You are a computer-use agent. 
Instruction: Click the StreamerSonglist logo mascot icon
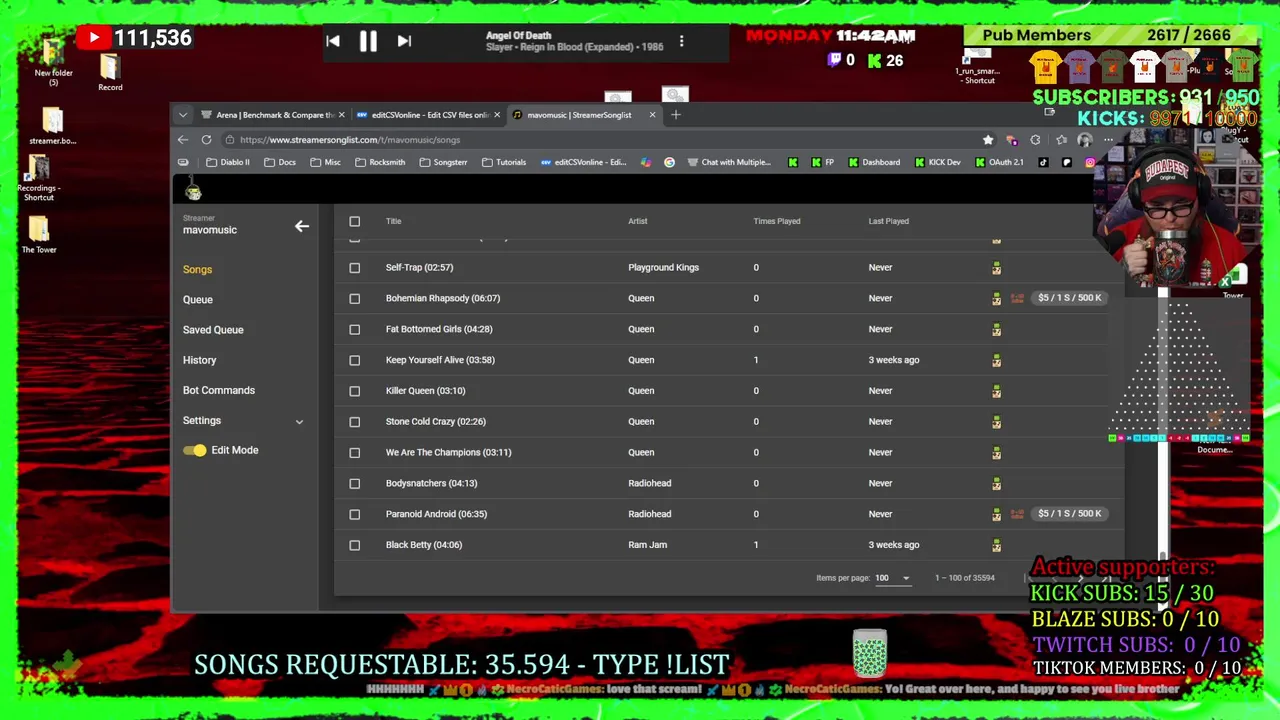coord(194,190)
